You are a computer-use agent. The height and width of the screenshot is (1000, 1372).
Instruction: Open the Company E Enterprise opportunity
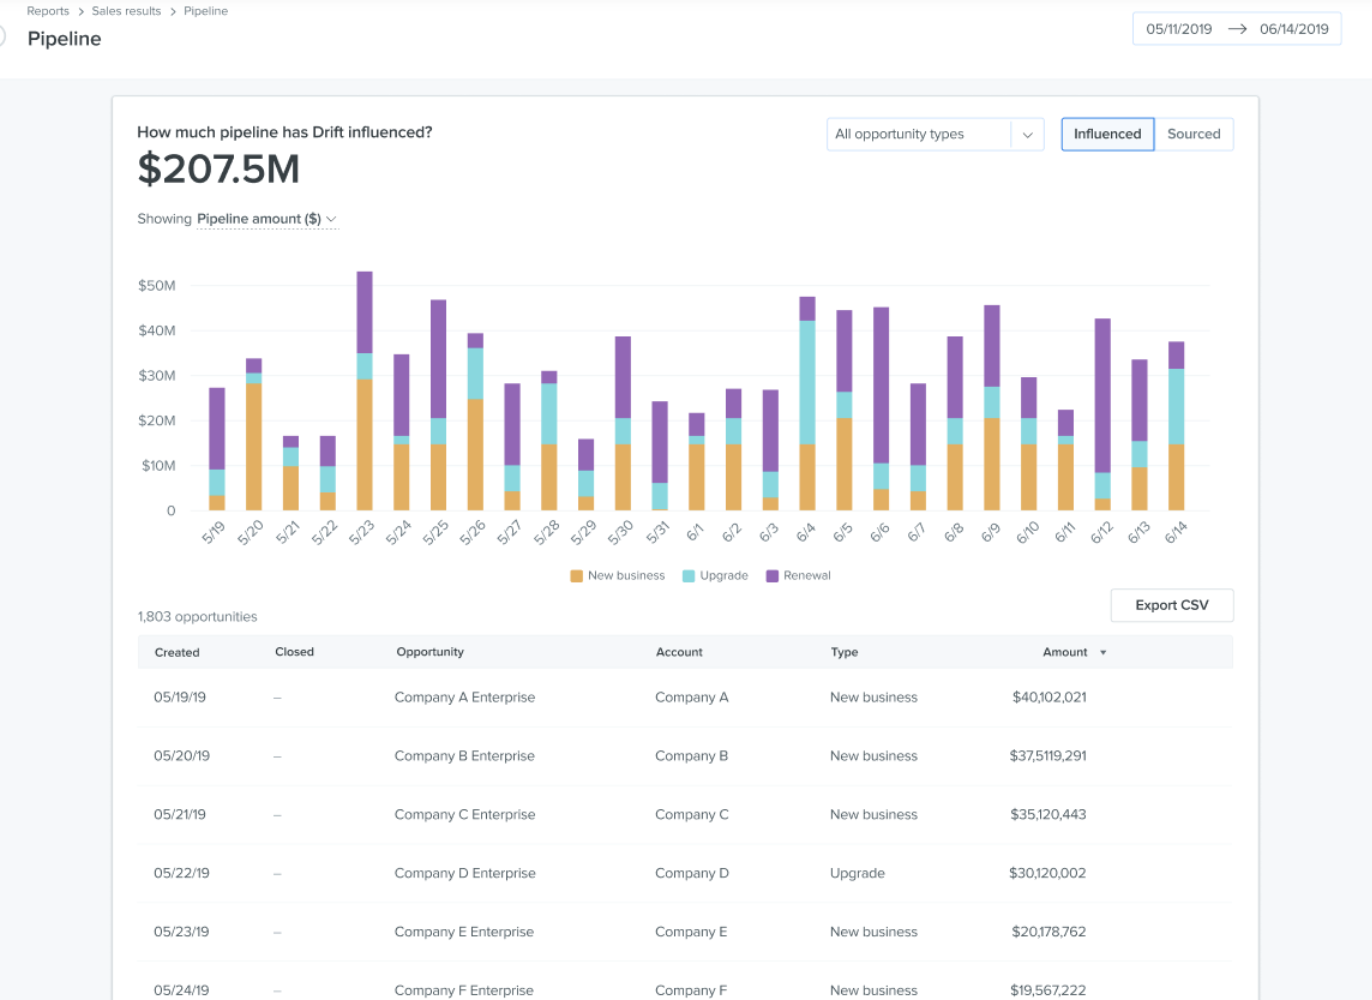[x=464, y=931]
